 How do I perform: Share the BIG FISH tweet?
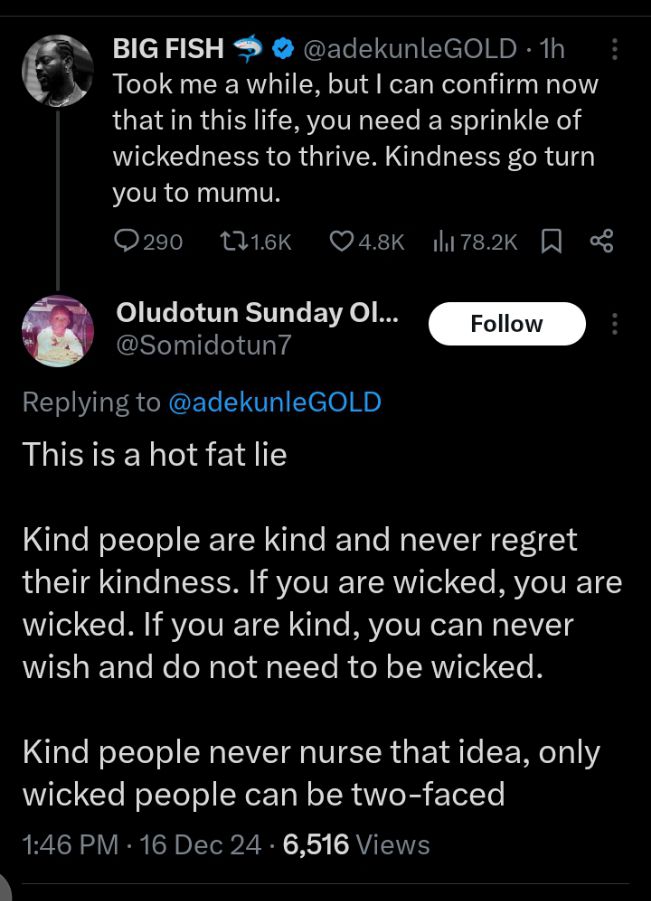coord(601,241)
